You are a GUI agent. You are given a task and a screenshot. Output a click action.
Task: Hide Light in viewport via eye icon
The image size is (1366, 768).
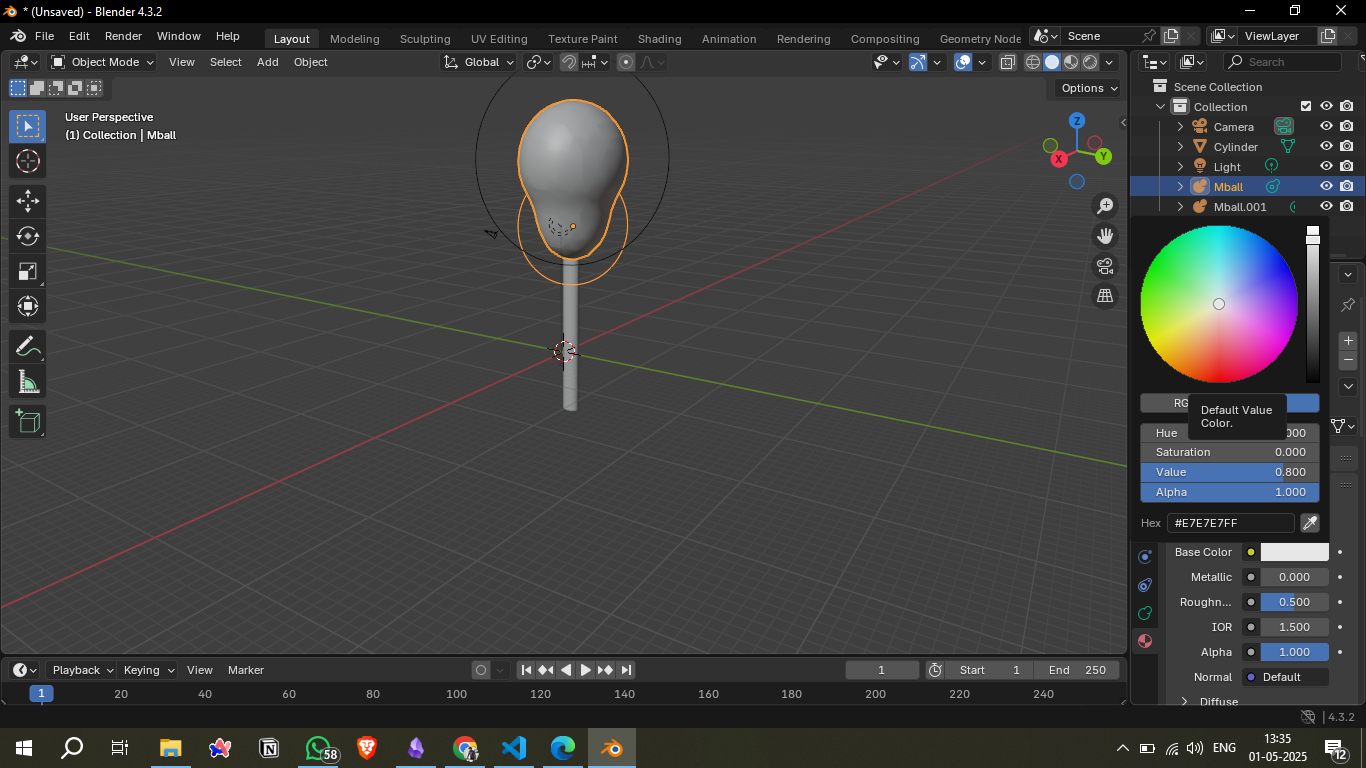pyautogui.click(x=1326, y=166)
